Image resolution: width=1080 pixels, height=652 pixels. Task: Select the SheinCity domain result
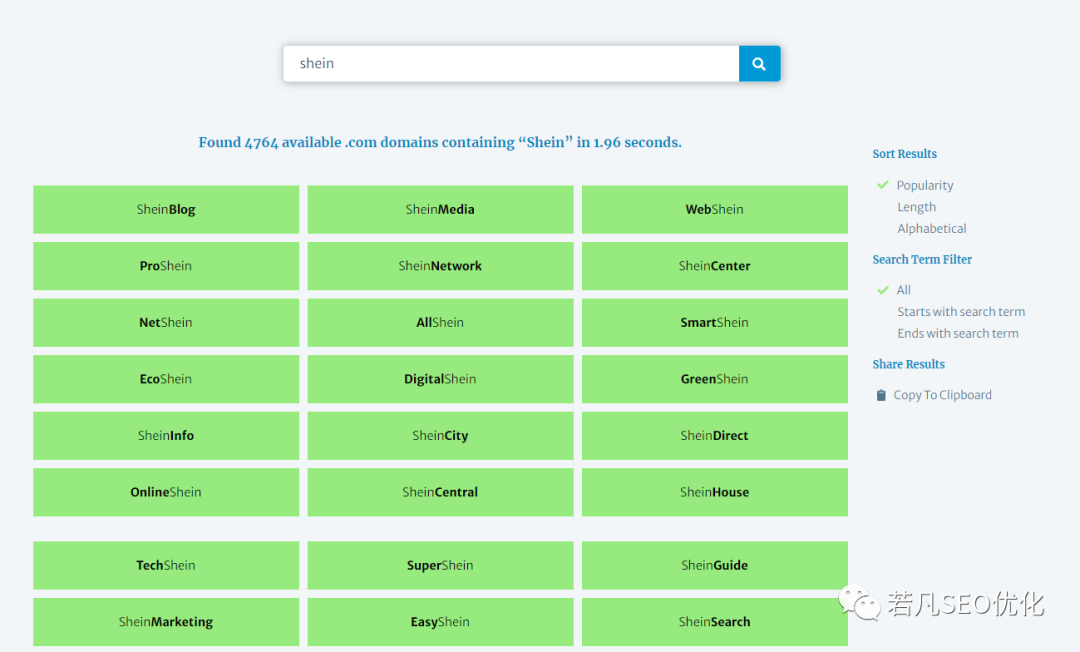pos(440,436)
